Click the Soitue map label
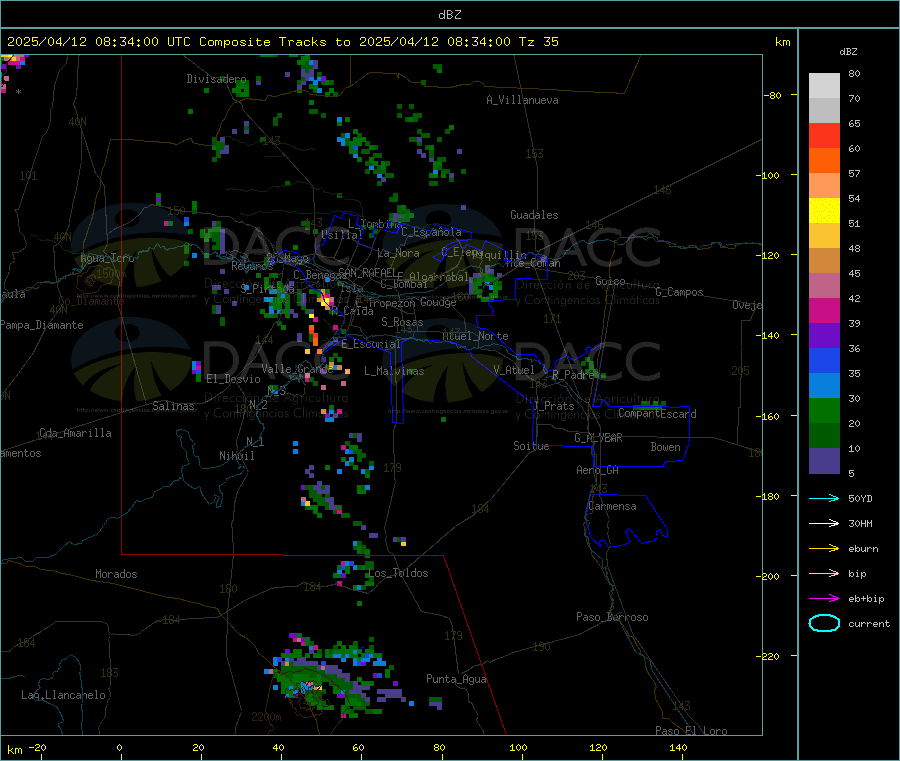The image size is (900, 761). [x=531, y=446]
